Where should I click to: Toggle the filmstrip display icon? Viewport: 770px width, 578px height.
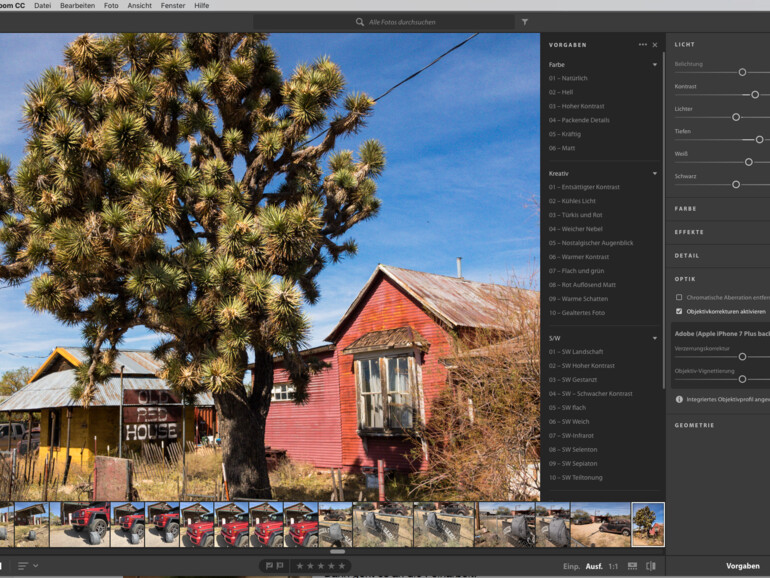coord(632,566)
